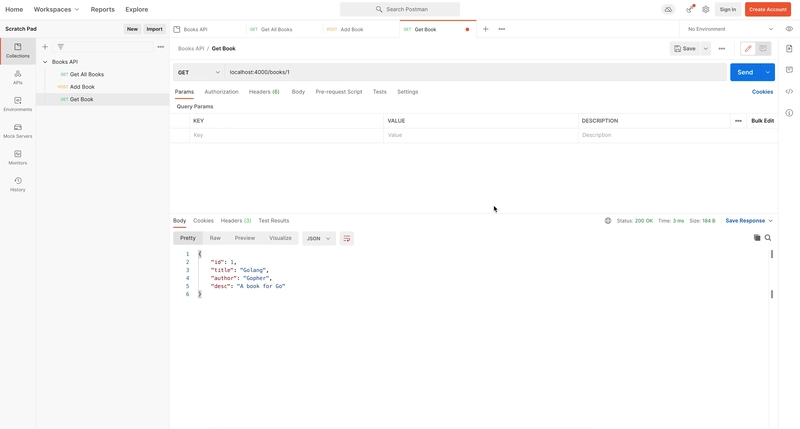Viewport: 800px width, 429px height.
Task: Select the Visualize response view
Action: (x=280, y=238)
